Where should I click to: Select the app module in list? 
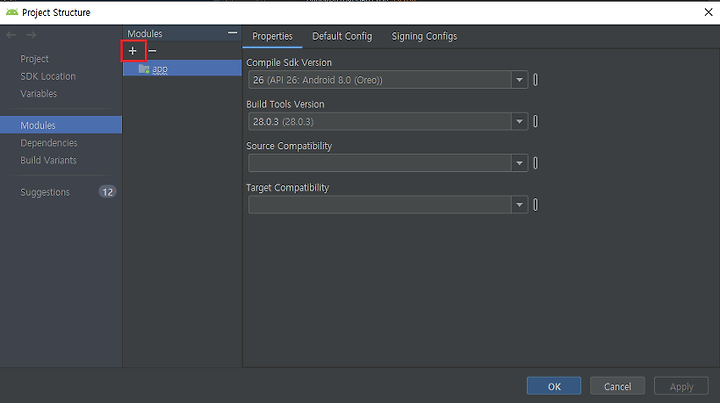[x=182, y=68]
